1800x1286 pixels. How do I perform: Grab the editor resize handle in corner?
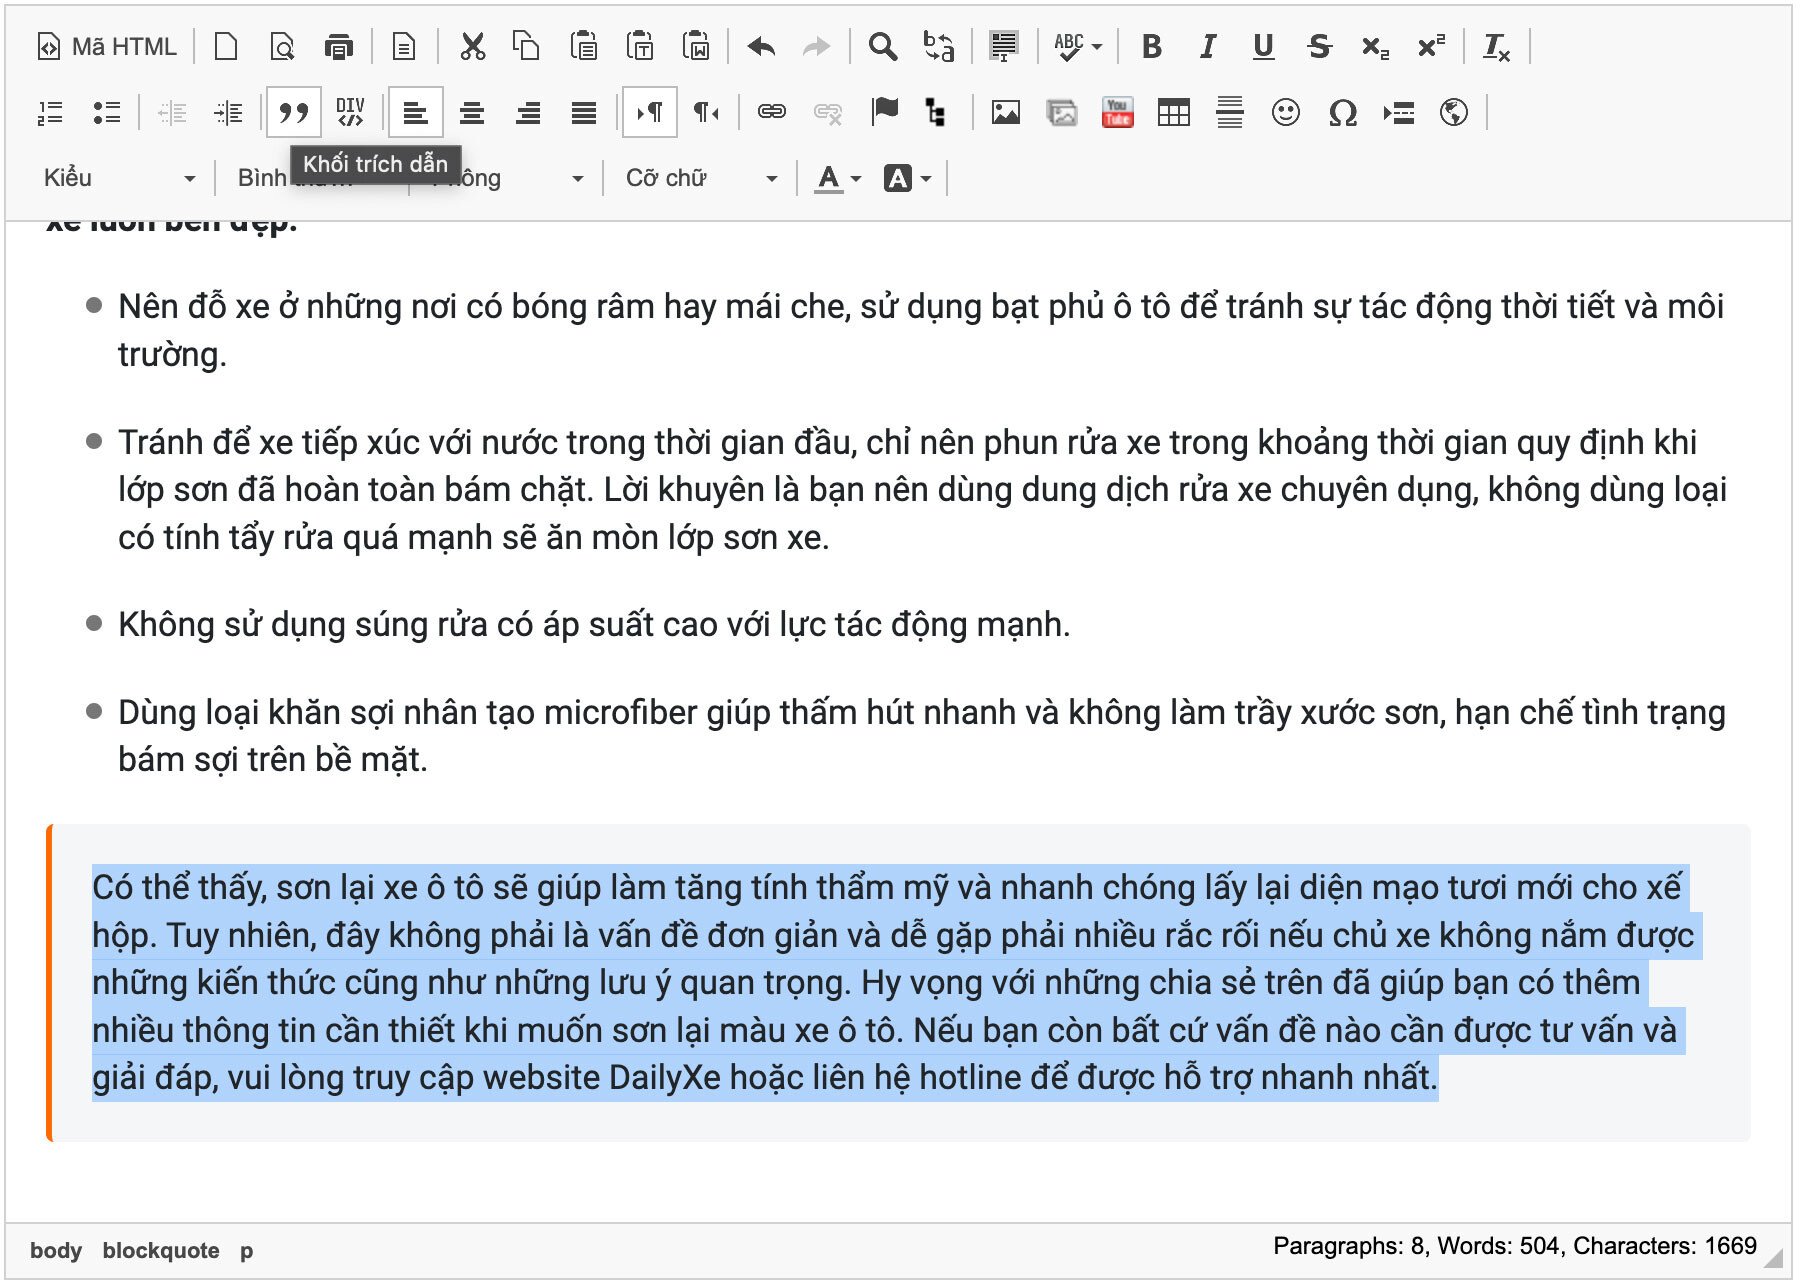(x=1773, y=1258)
